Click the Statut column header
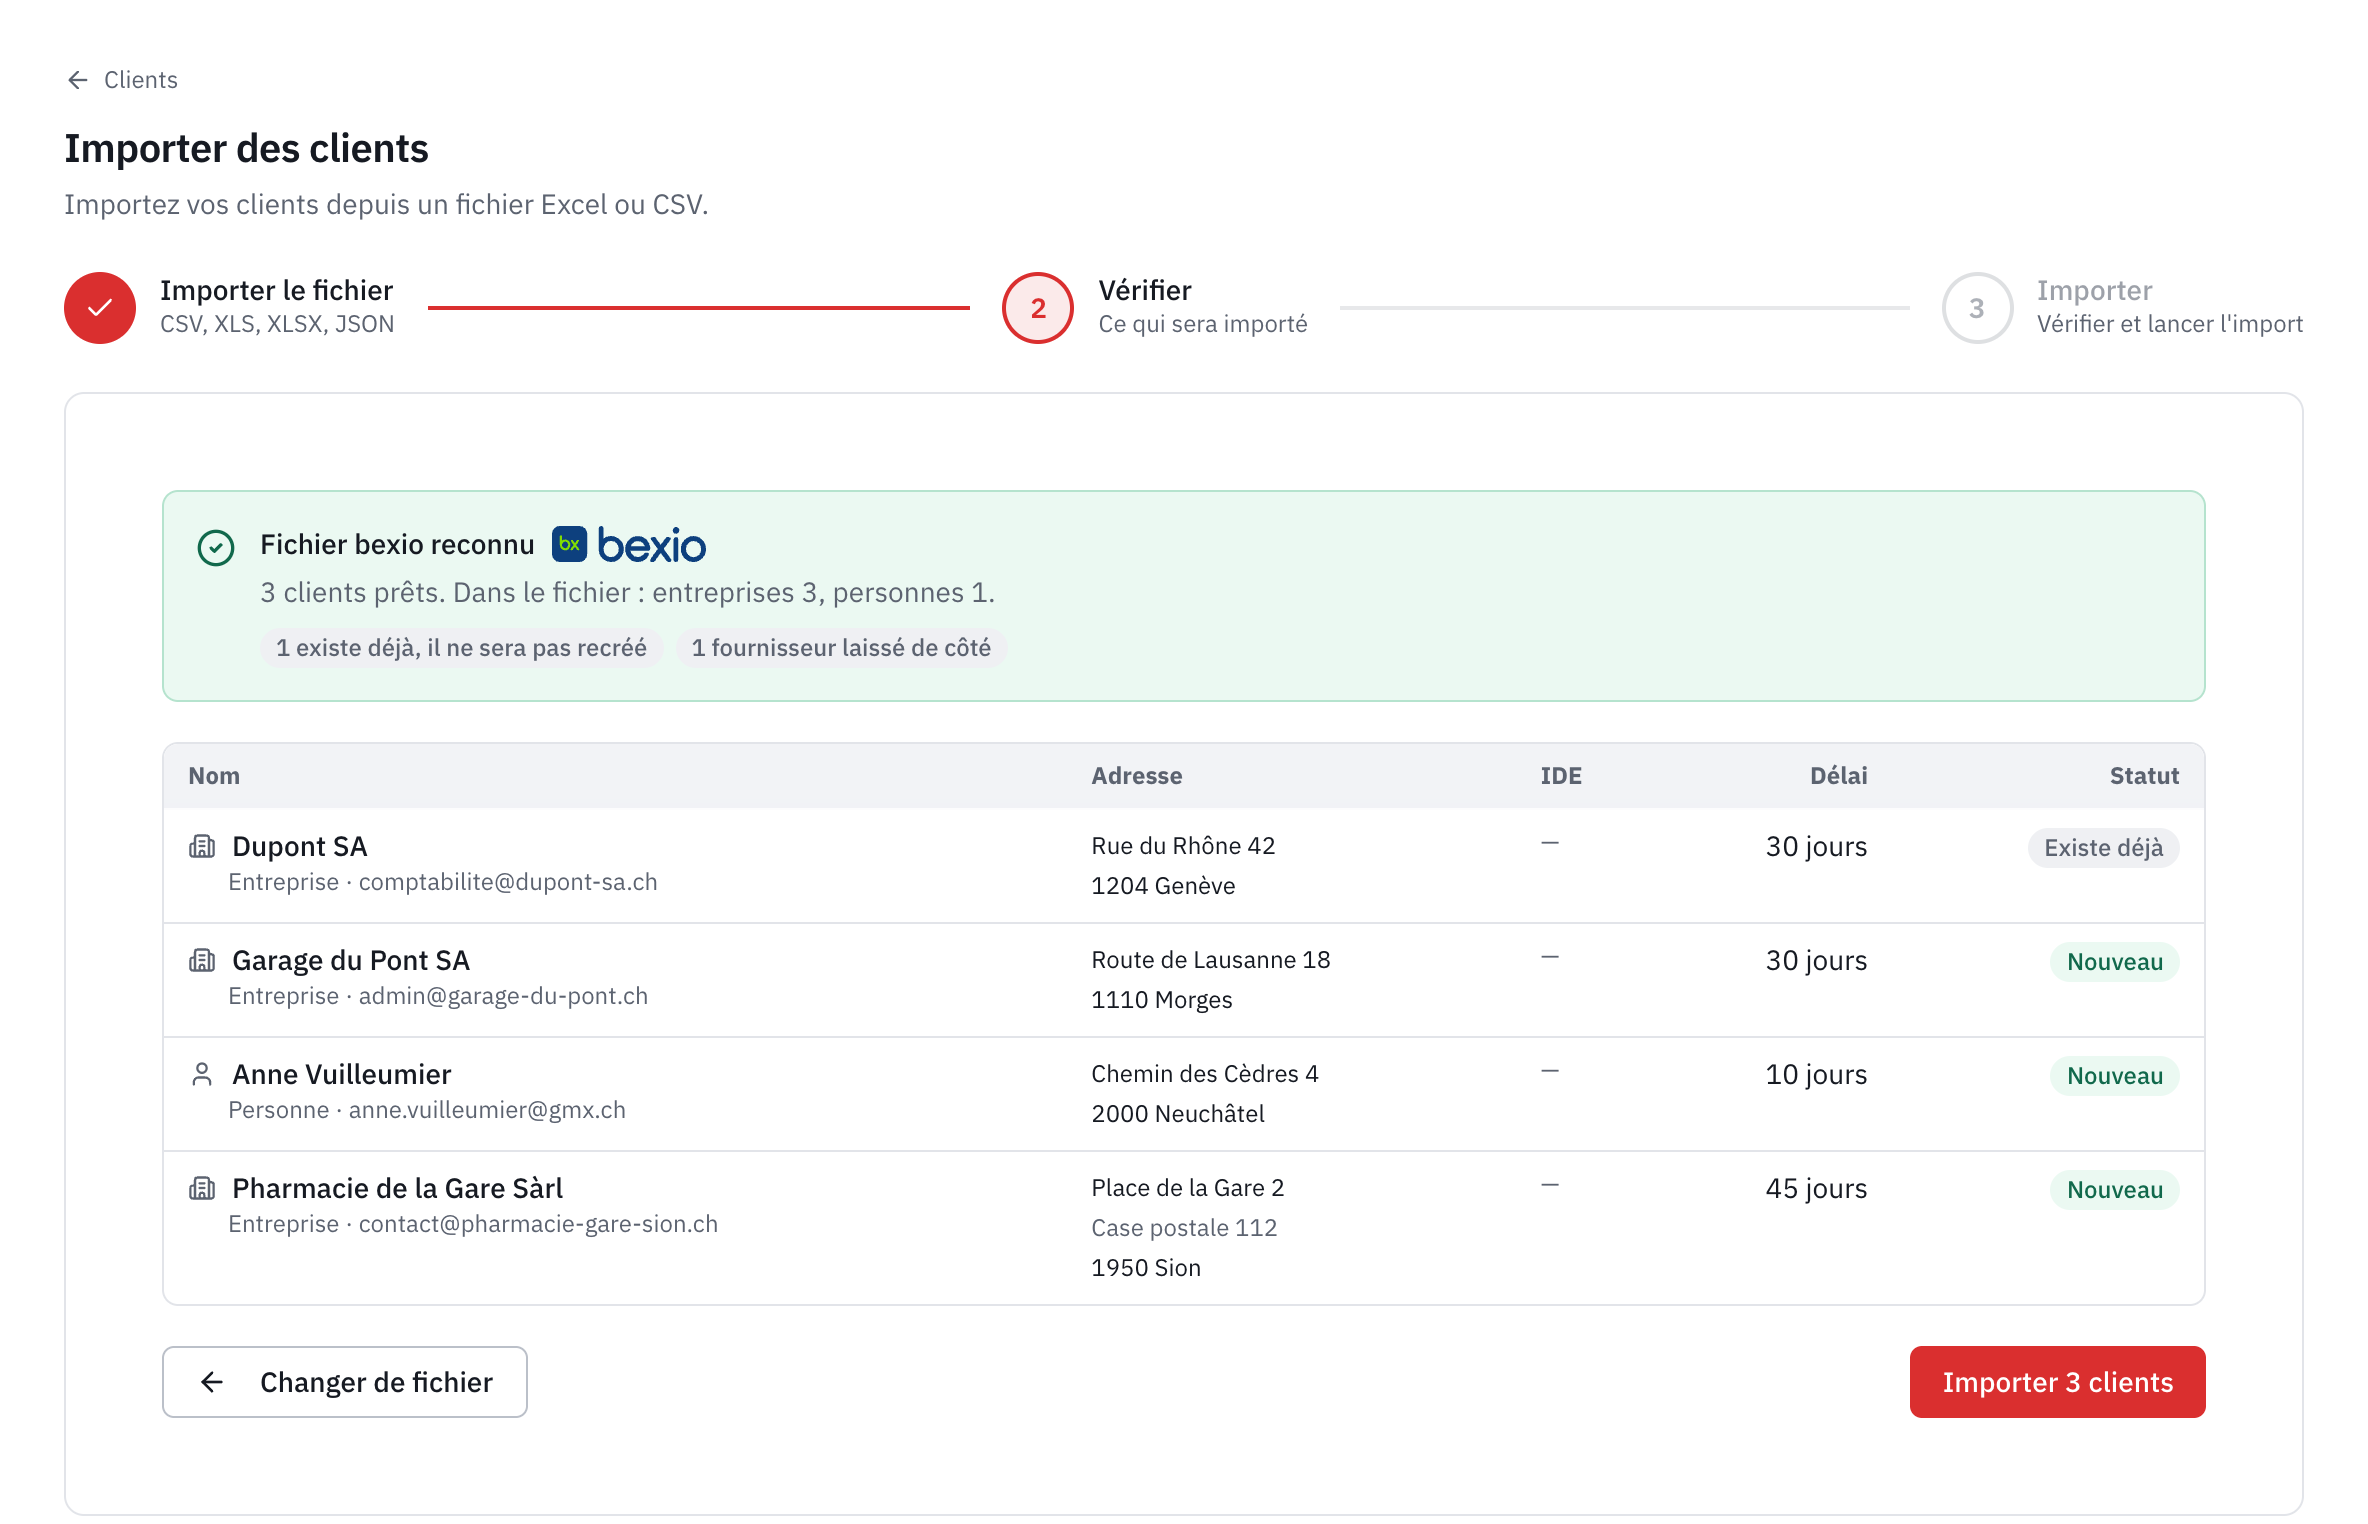 point(2144,776)
